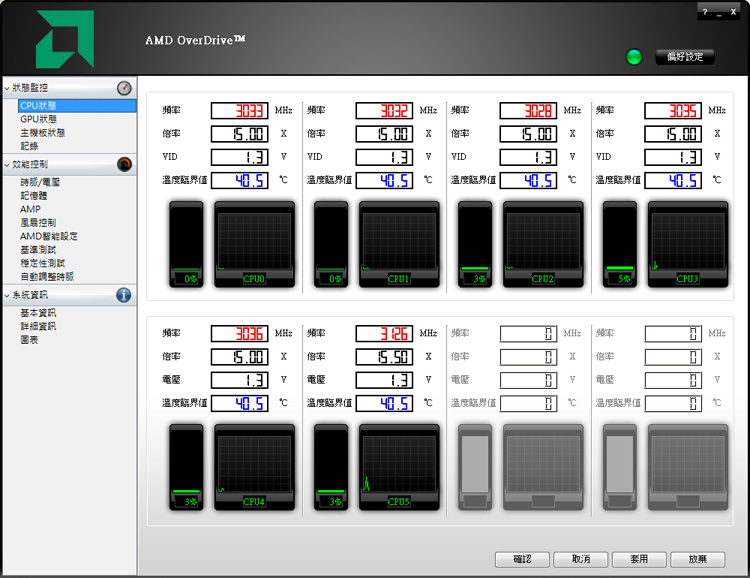Click the performance control speedometer icon

[124, 165]
